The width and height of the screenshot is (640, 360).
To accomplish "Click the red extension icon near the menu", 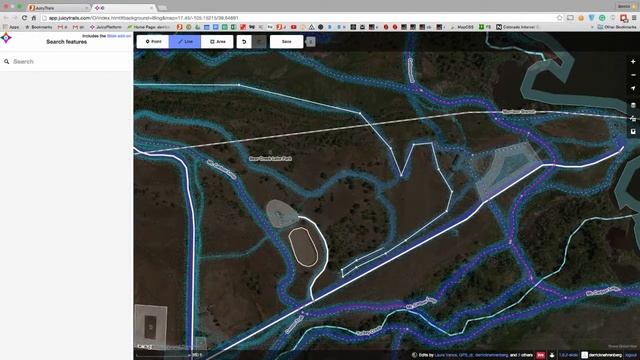I will (624, 18).
